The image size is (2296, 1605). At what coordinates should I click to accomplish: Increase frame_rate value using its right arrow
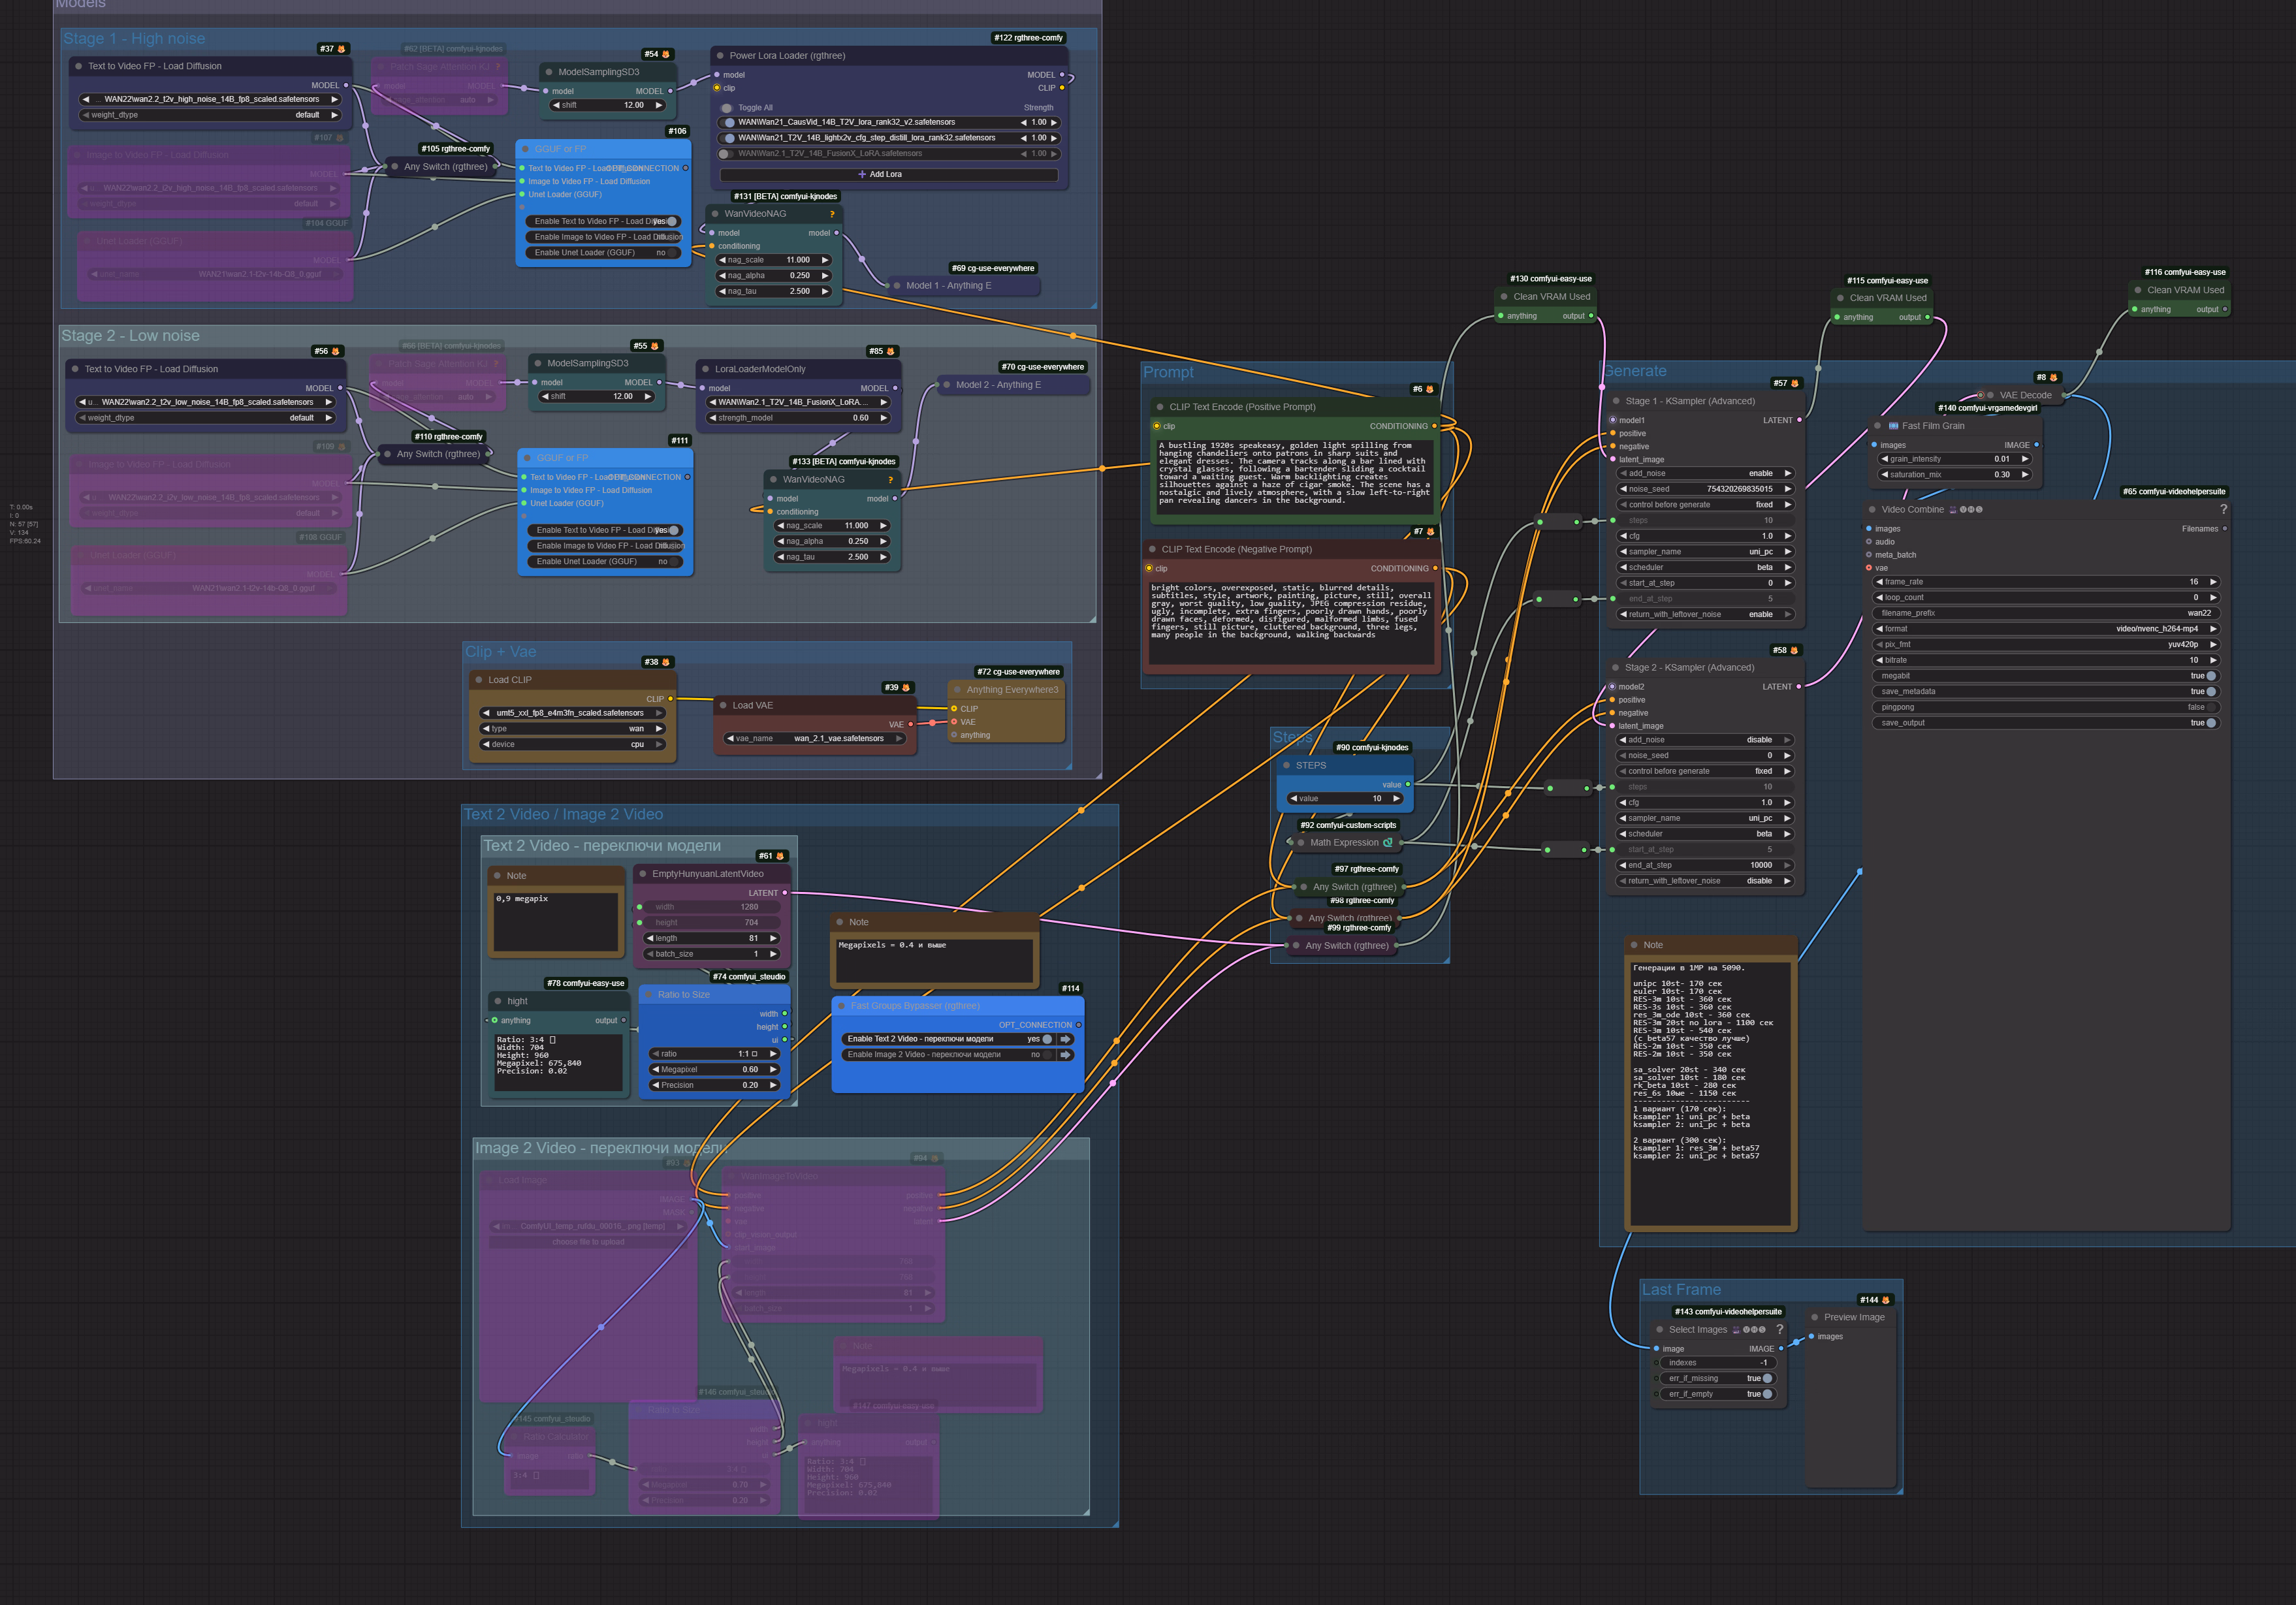(x=2213, y=582)
